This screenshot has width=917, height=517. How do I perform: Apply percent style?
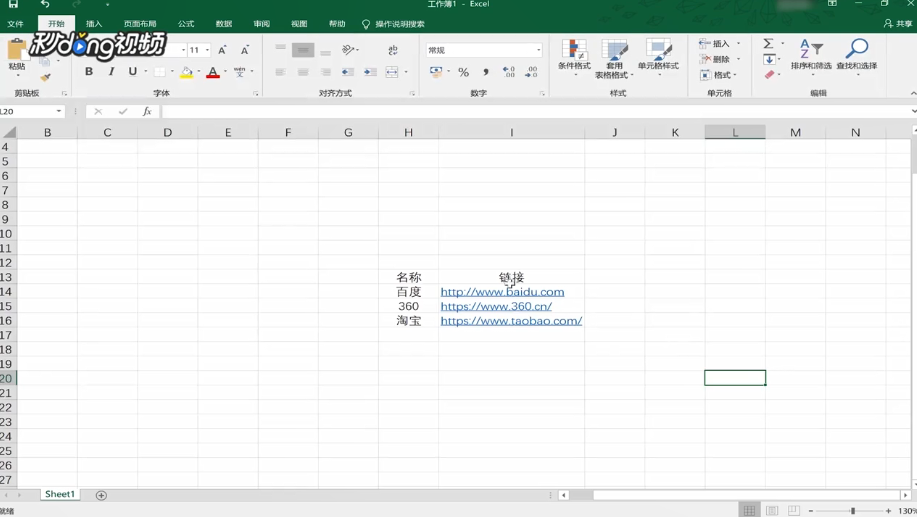tap(464, 72)
